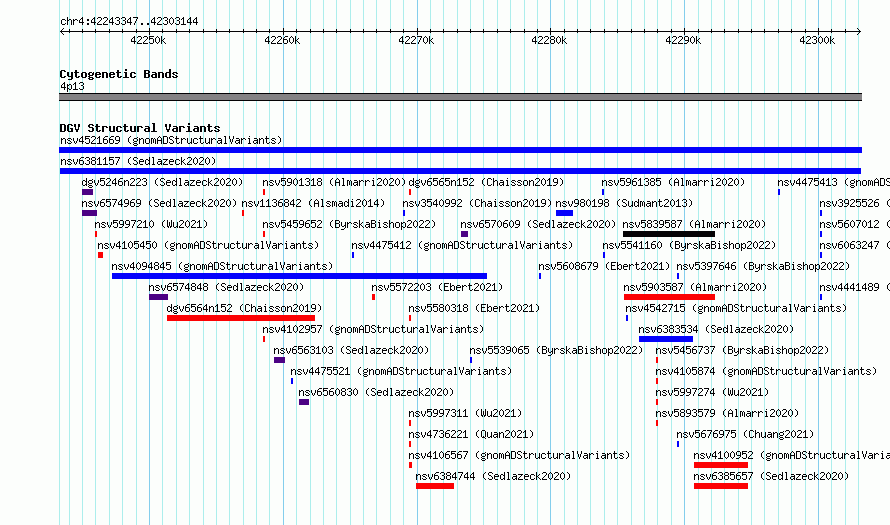Open nsv5676975 (Chuang2021) label
890x525 pixels.
[745, 434]
